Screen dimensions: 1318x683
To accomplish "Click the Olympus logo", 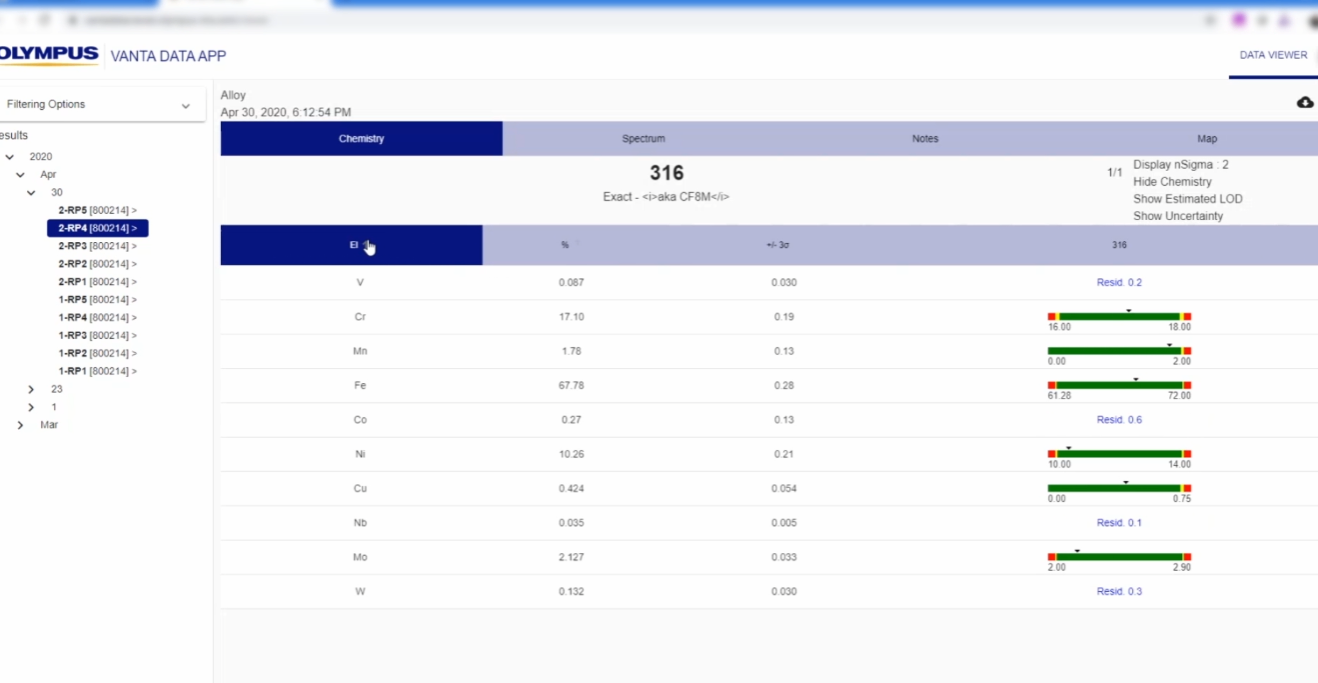I will click(x=48, y=55).
